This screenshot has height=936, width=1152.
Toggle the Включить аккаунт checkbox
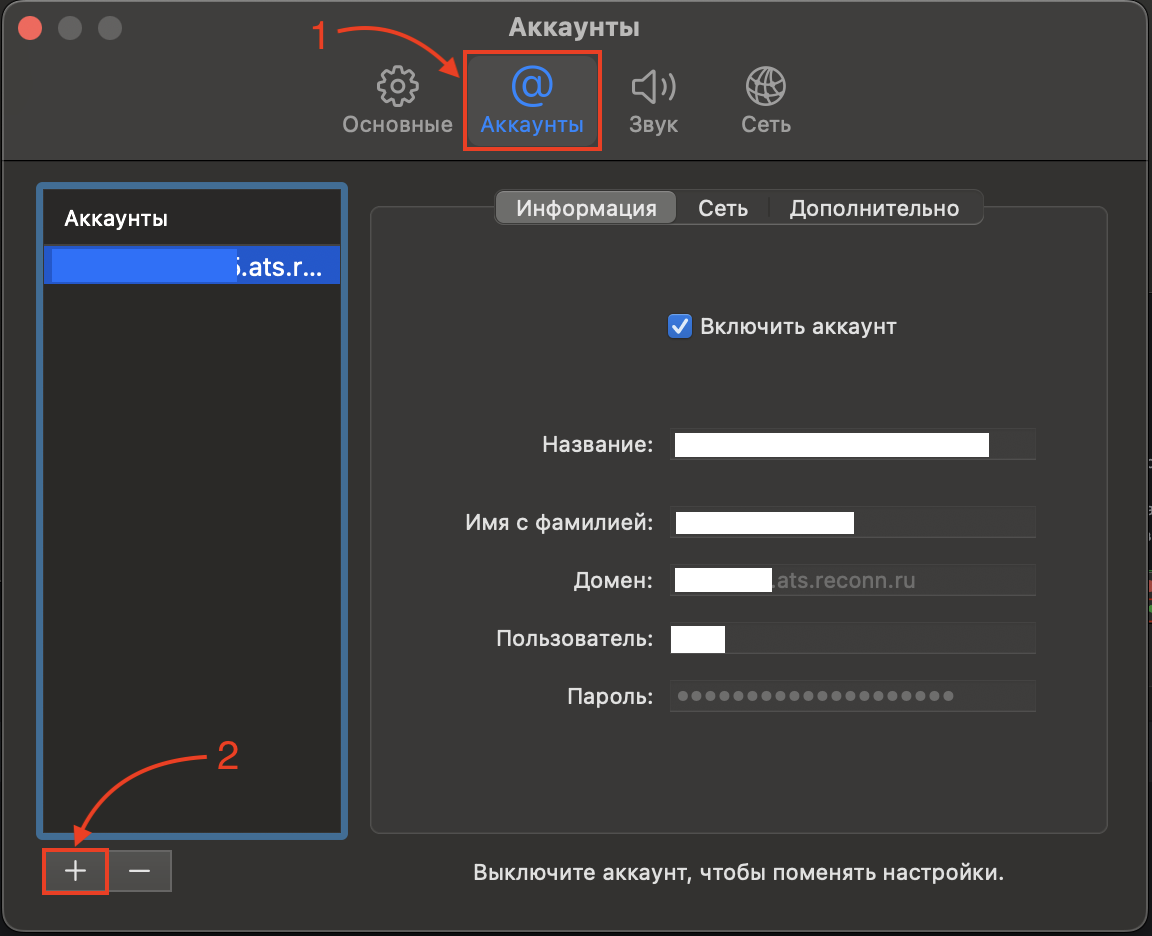(x=680, y=326)
